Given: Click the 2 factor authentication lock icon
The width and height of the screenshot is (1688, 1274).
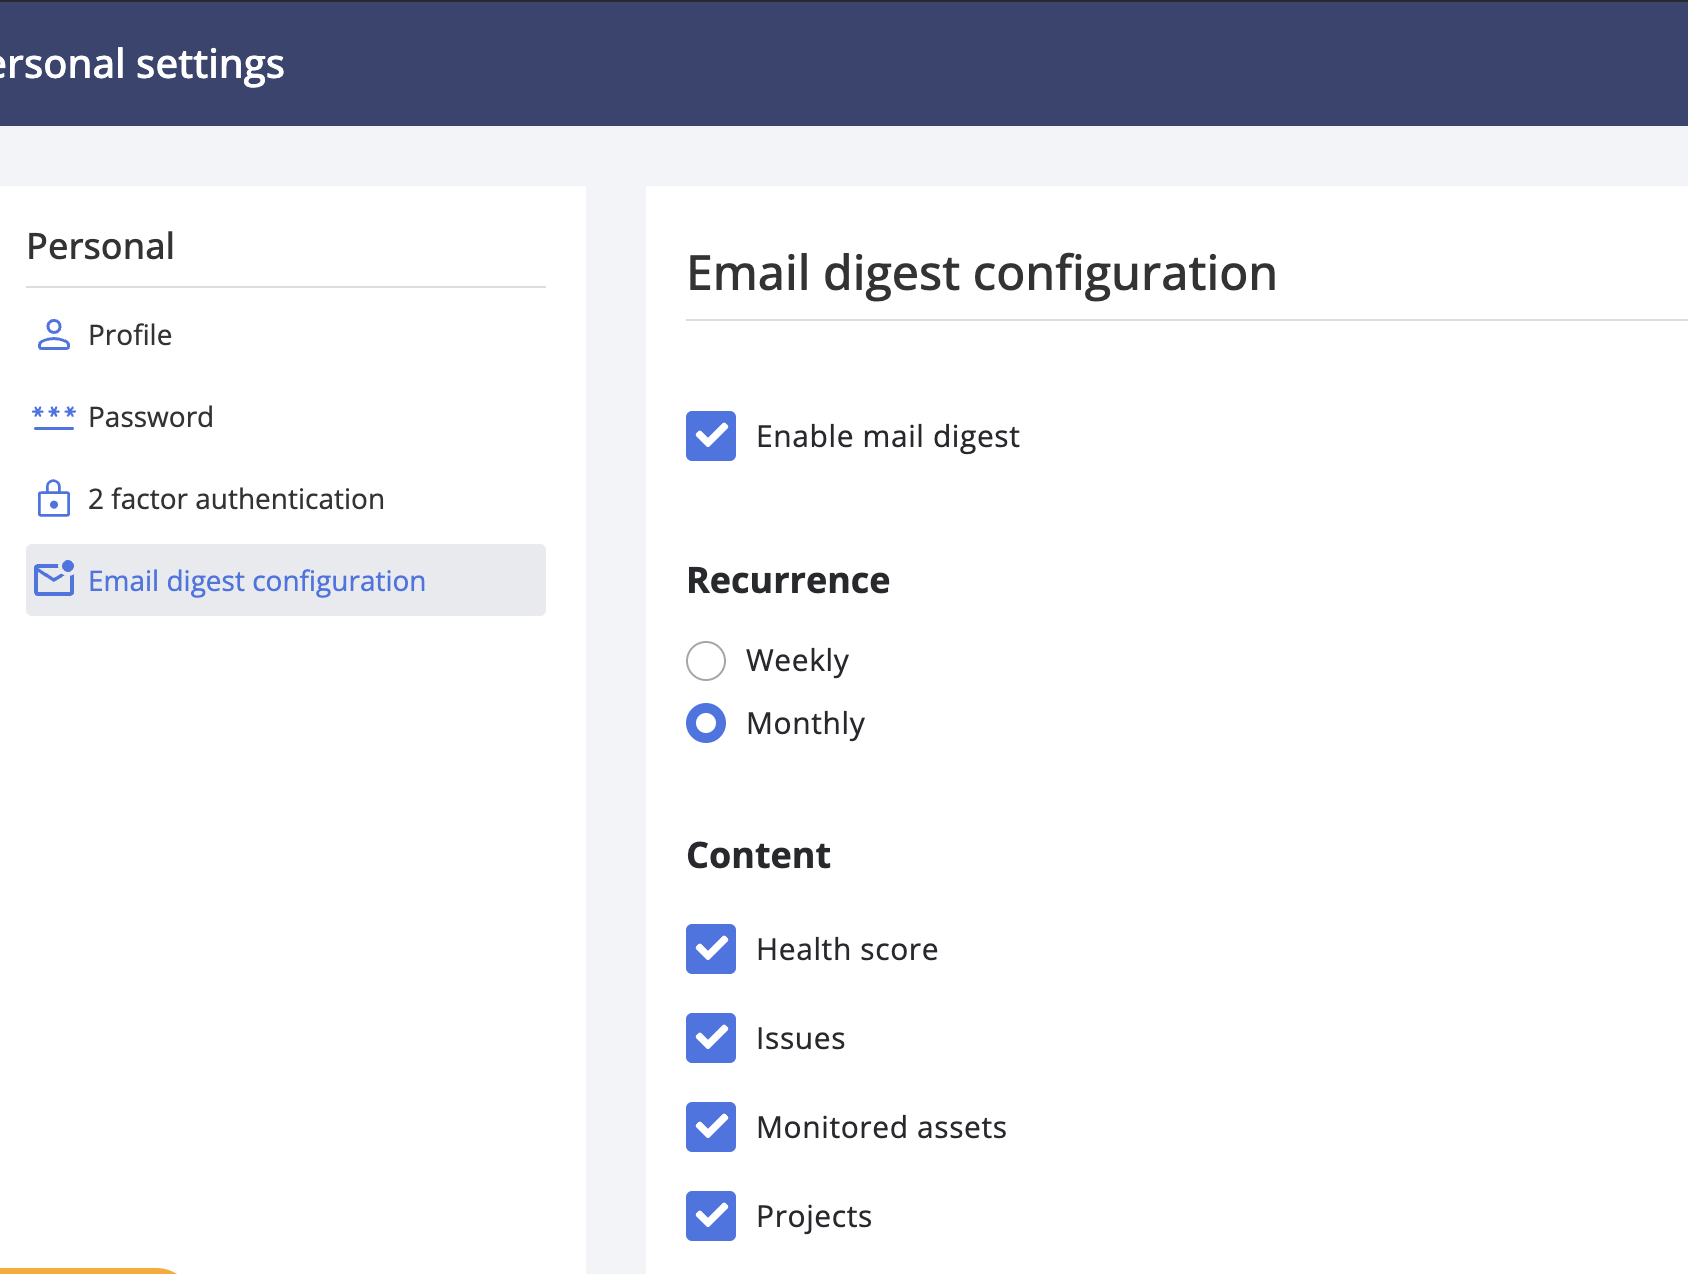Looking at the screenshot, I should tap(54, 499).
